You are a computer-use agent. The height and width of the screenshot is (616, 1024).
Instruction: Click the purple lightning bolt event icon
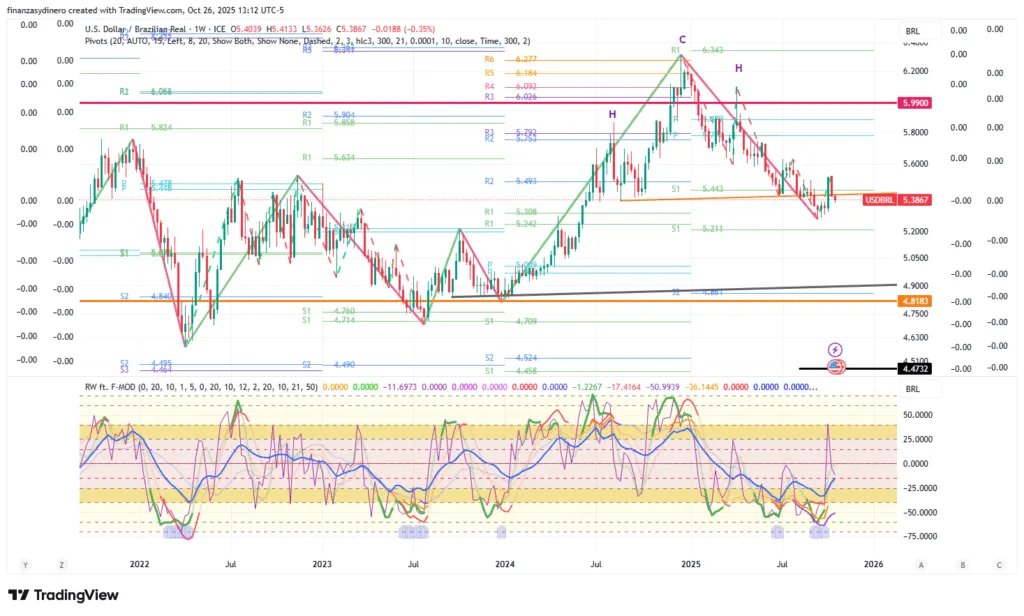(x=835, y=349)
